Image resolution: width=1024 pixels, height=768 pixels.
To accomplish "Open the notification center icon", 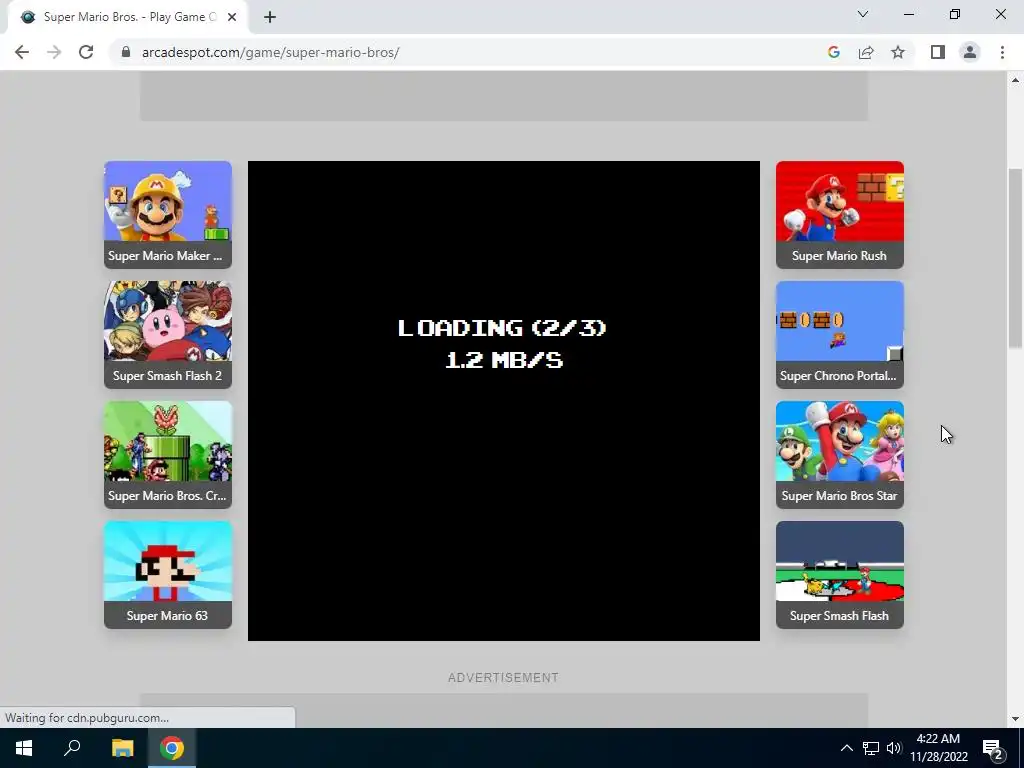I will [993, 749].
